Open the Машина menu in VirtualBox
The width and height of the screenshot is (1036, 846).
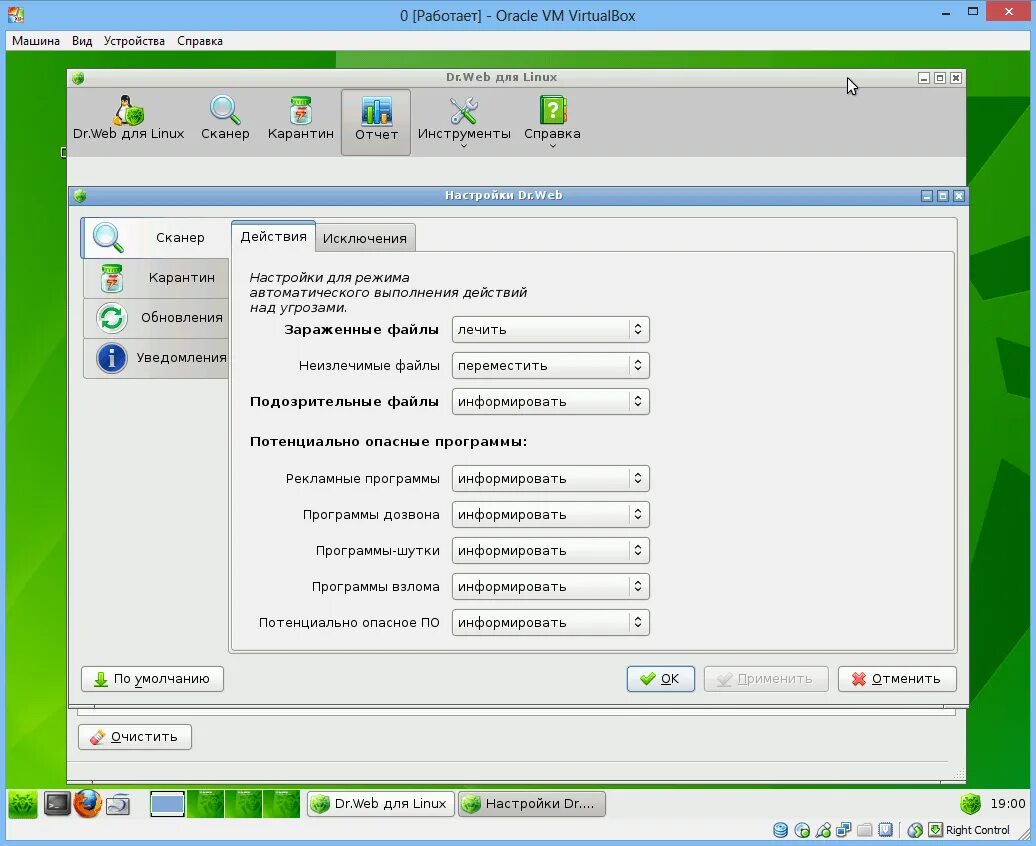click(36, 41)
